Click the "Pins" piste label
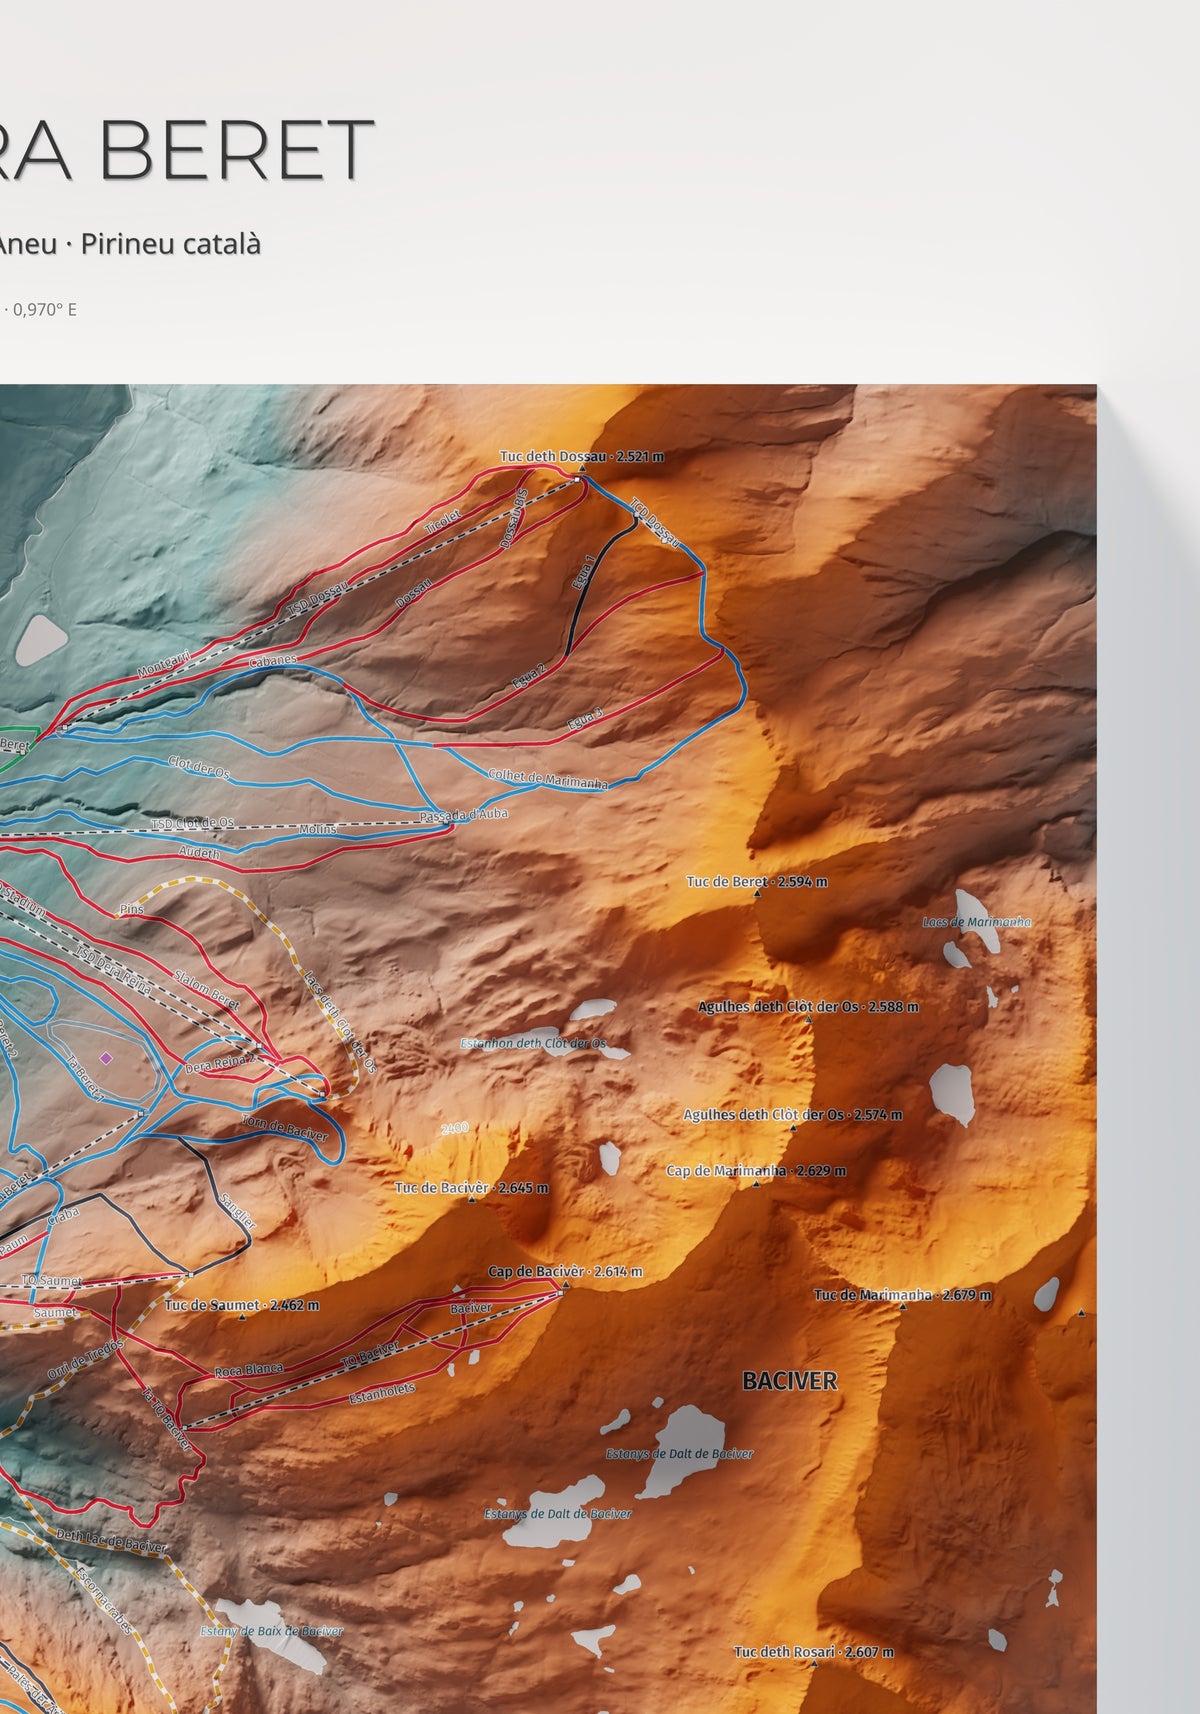1200x1714 pixels. pos(132,909)
